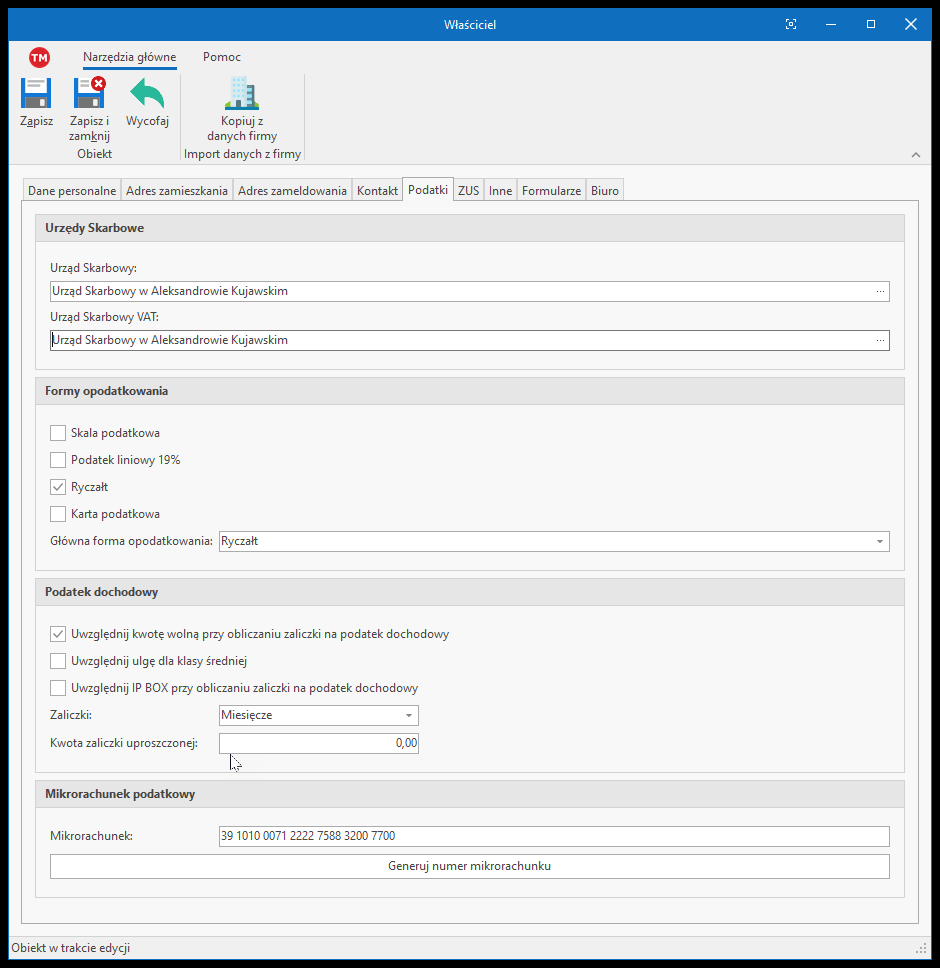Collapse the ribbon with the chevron
This screenshot has height=968, width=940.
[916, 155]
